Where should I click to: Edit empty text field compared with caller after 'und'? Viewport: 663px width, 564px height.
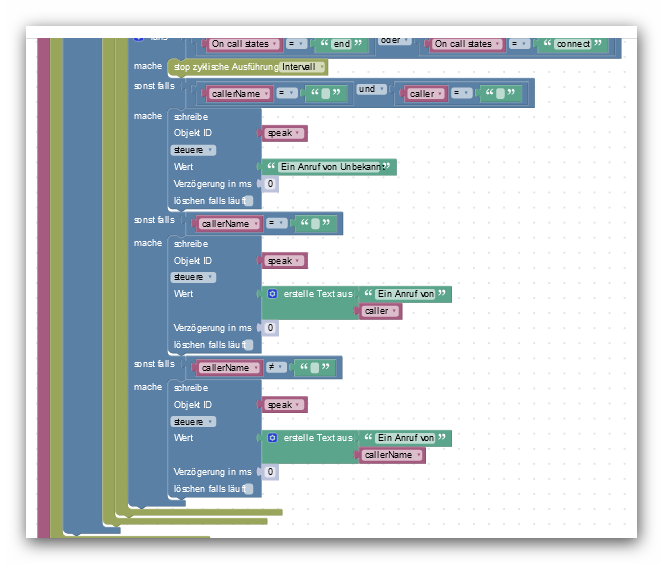(500, 93)
